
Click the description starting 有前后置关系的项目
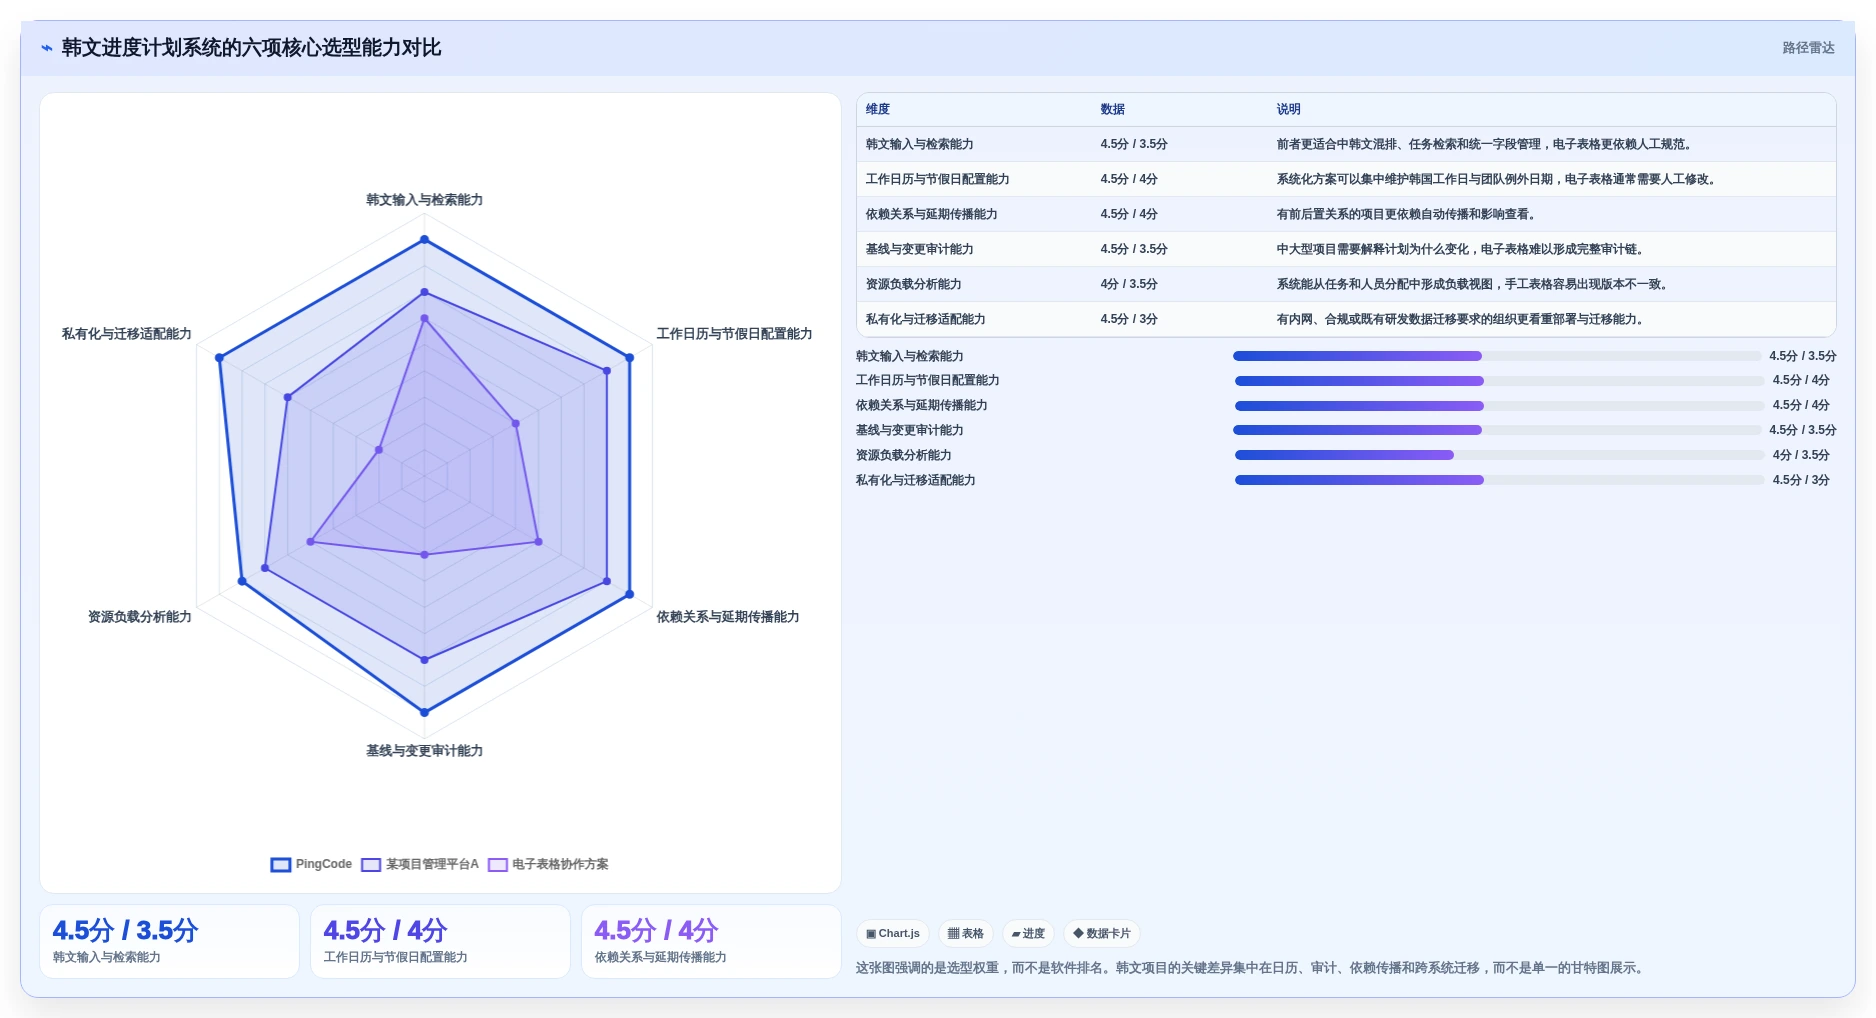(1407, 214)
